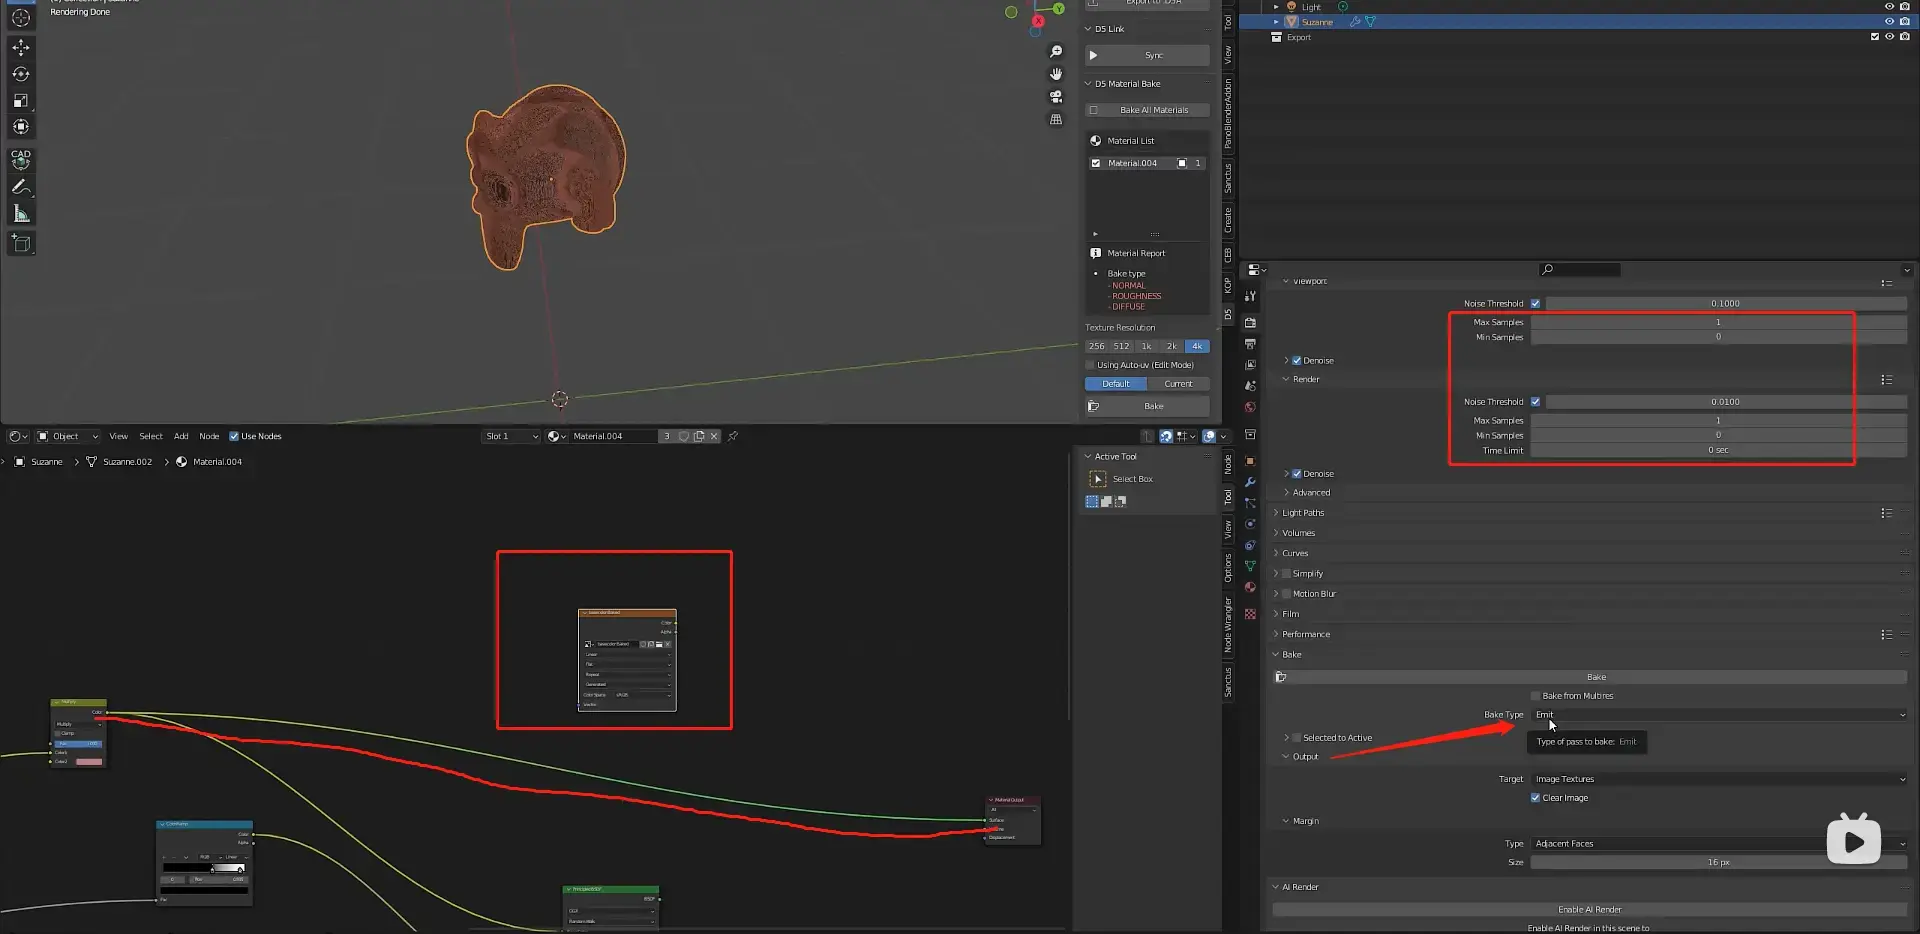1920x934 pixels.
Task: Open the Scene properties tab icon
Action: 1250,386
